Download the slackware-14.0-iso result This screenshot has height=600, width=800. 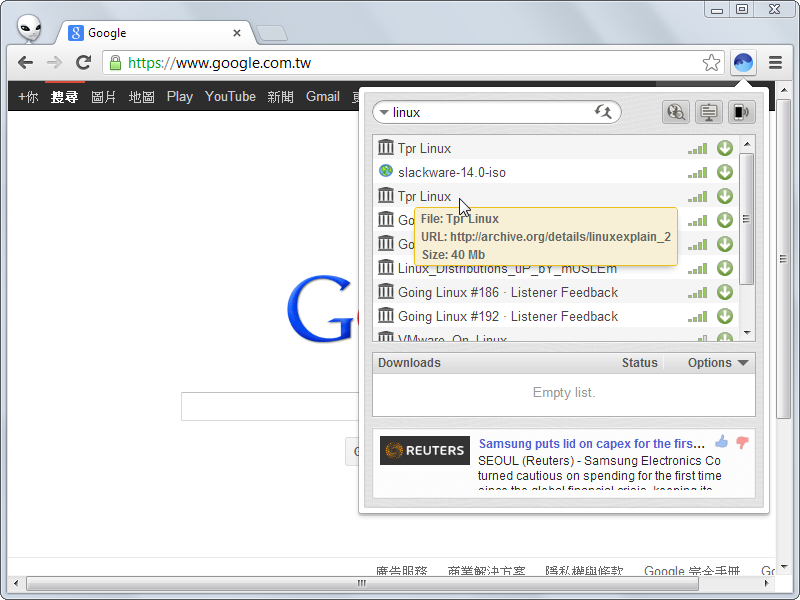(724, 172)
